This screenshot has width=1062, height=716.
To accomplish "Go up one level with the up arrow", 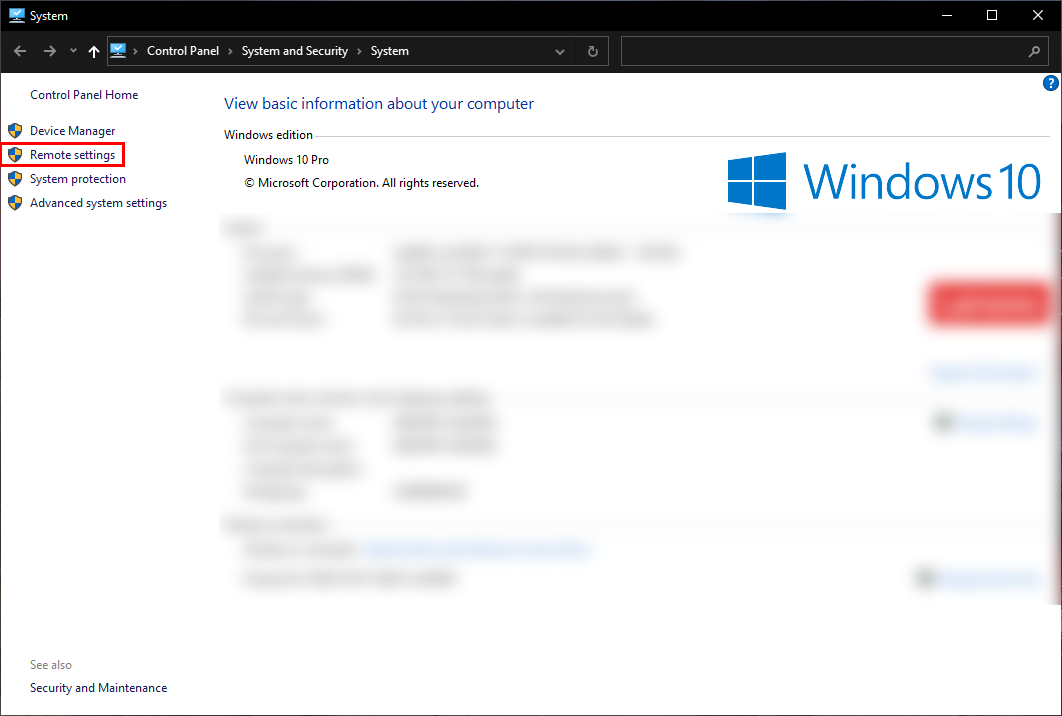I will [93, 51].
